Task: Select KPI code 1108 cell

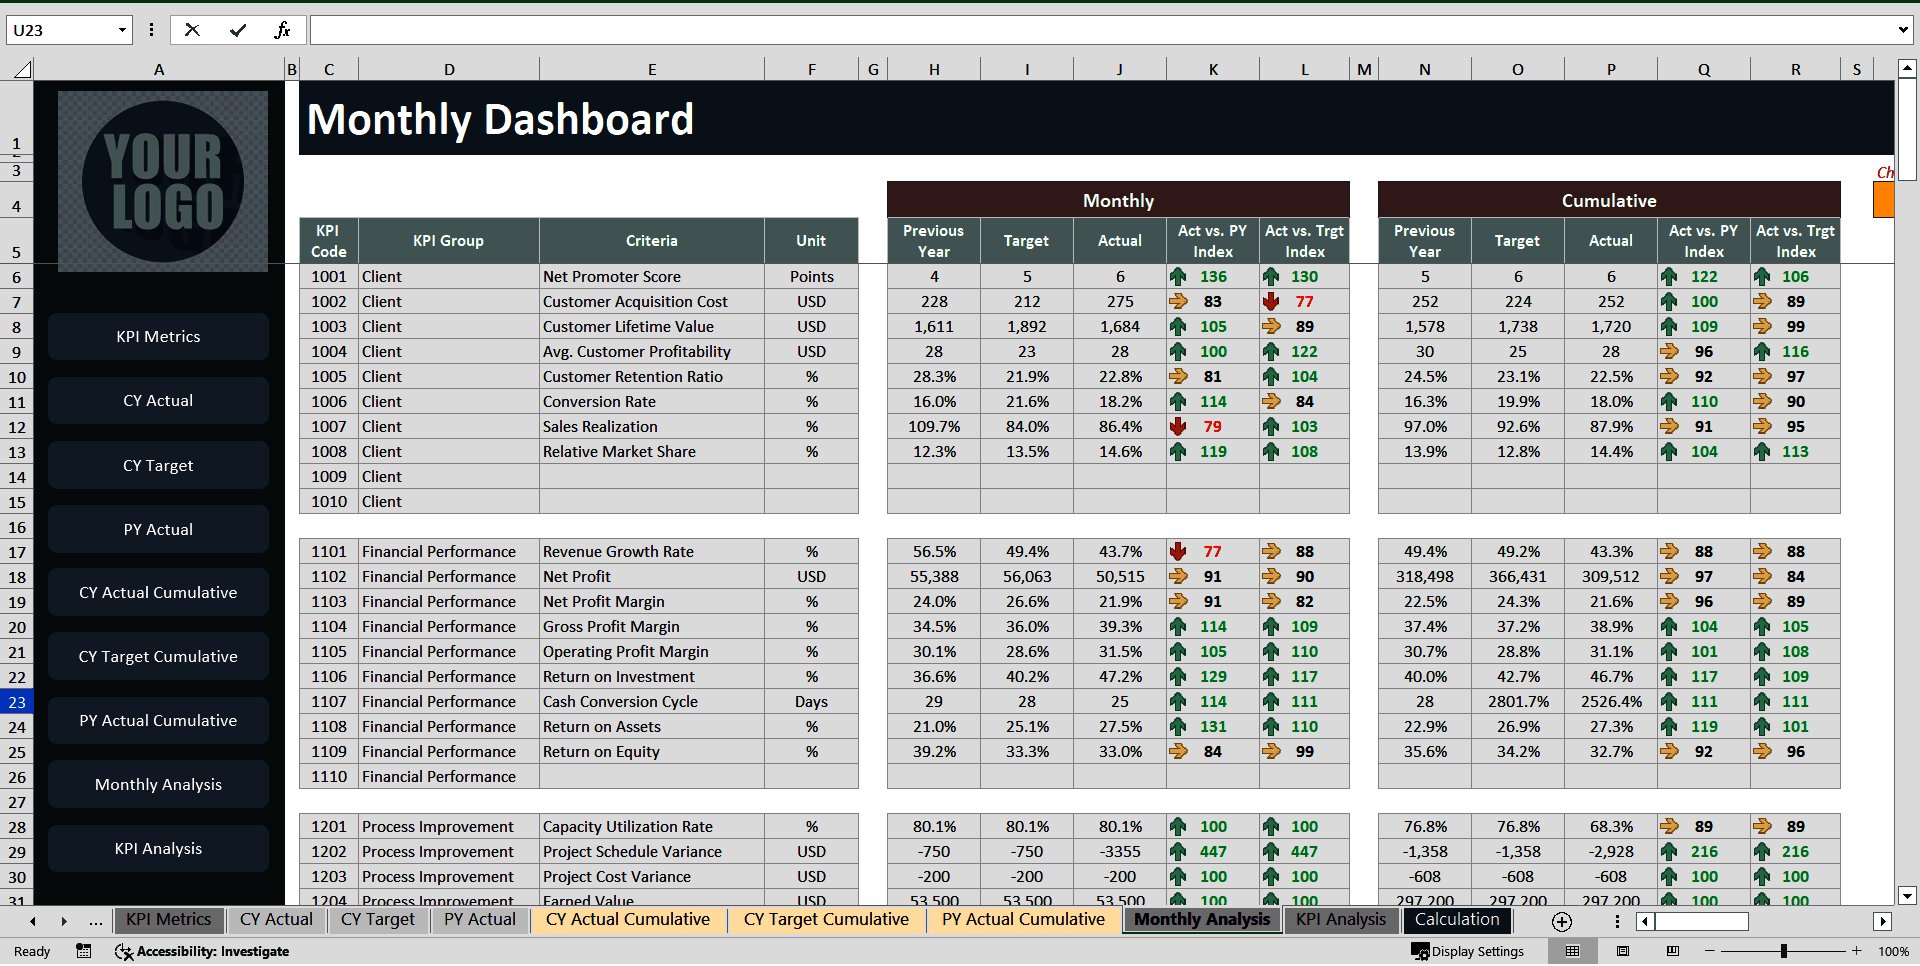Action: [329, 726]
